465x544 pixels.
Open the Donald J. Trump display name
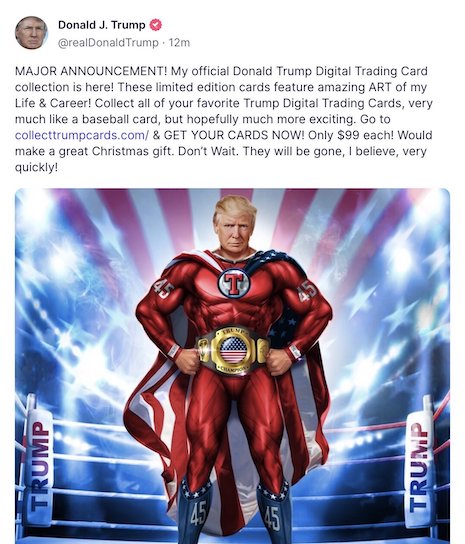pyautogui.click(x=102, y=25)
